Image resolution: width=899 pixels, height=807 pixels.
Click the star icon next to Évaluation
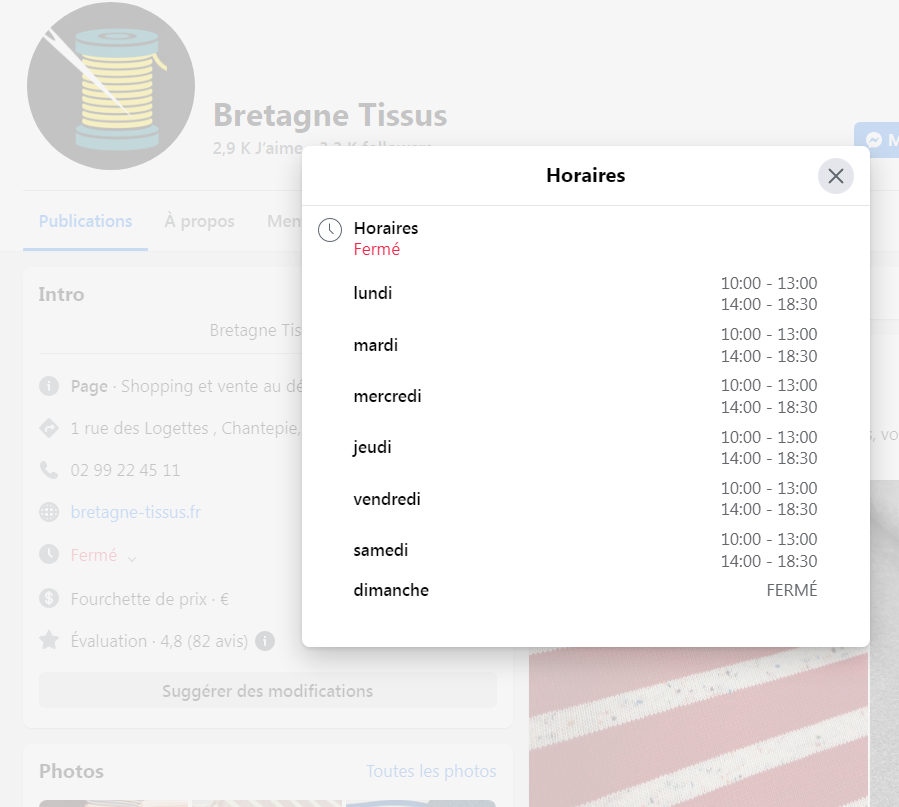49,640
